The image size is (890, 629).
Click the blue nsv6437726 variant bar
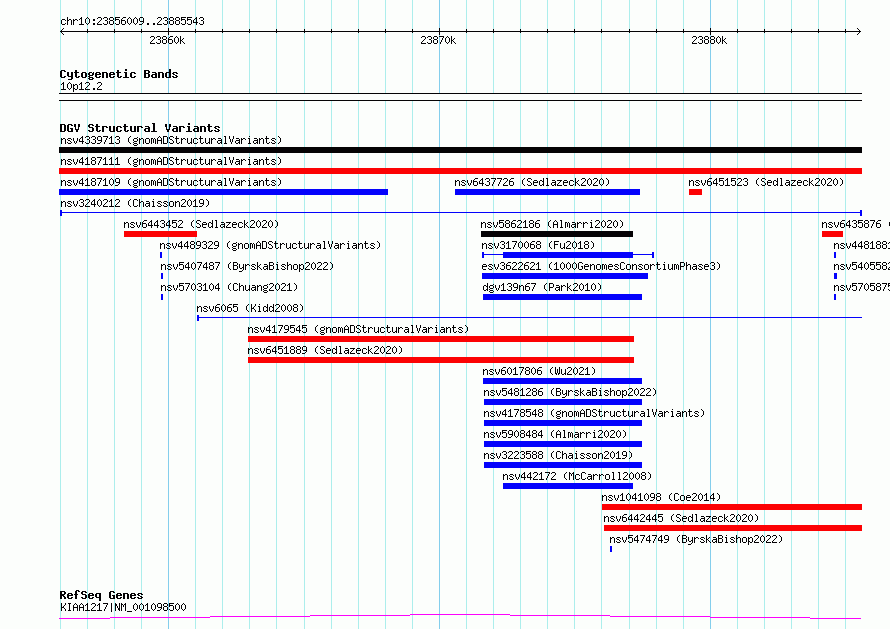pyautogui.click(x=547, y=192)
